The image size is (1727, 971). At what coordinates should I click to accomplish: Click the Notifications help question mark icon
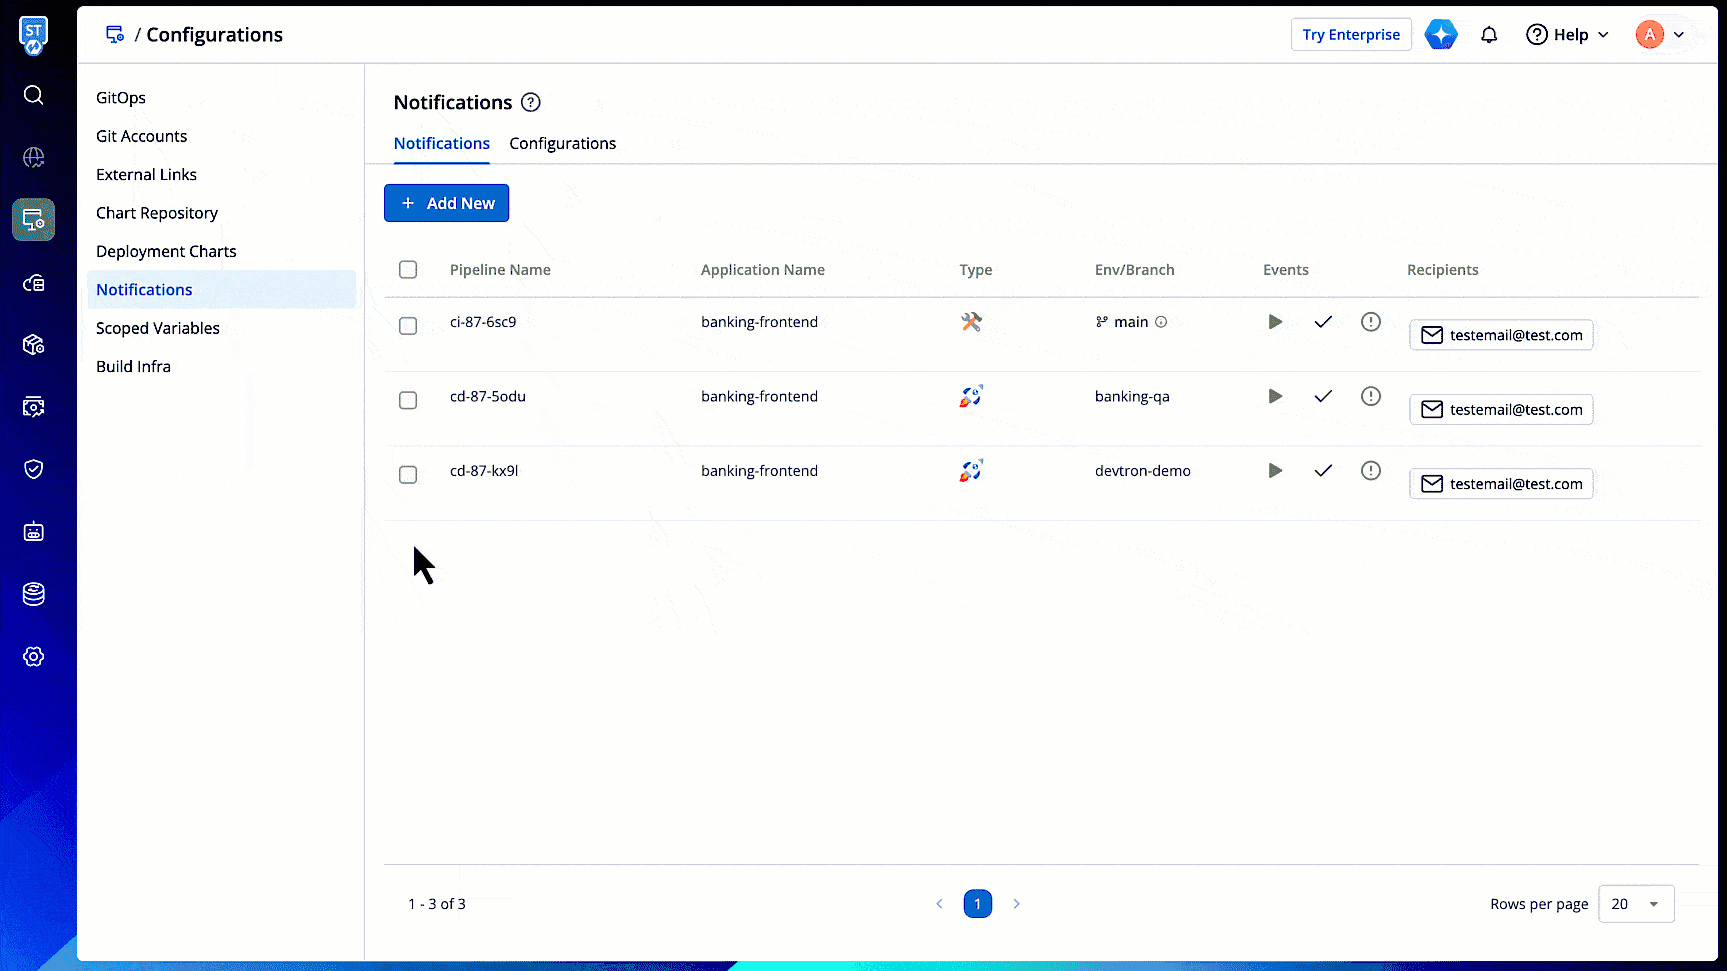[x=531, y=102]
